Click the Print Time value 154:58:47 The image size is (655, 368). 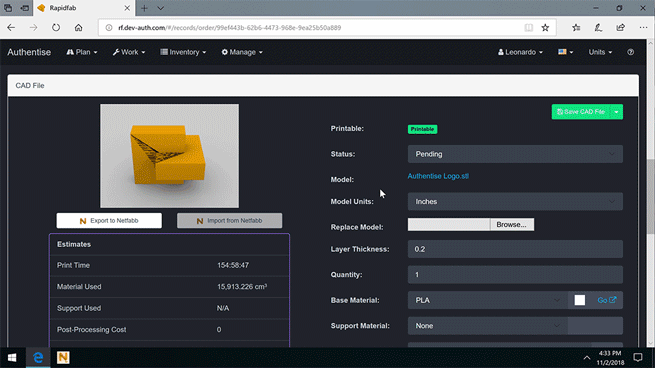[x=233, y=265]
